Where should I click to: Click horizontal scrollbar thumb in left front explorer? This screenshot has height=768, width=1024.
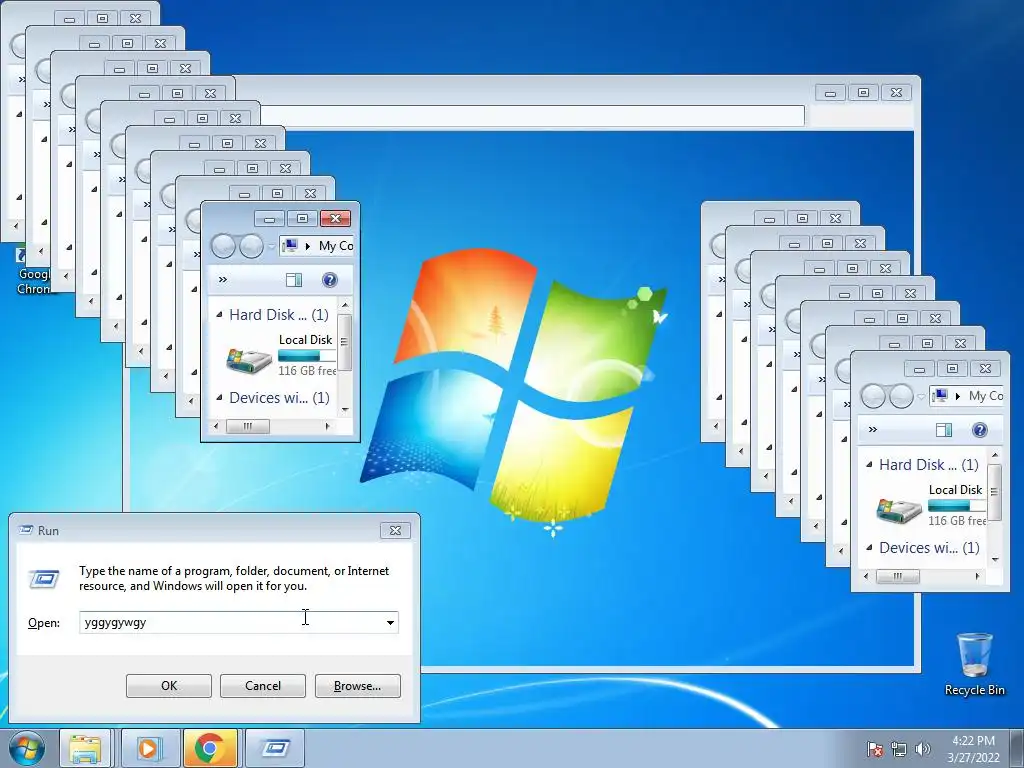coord(248,426)
